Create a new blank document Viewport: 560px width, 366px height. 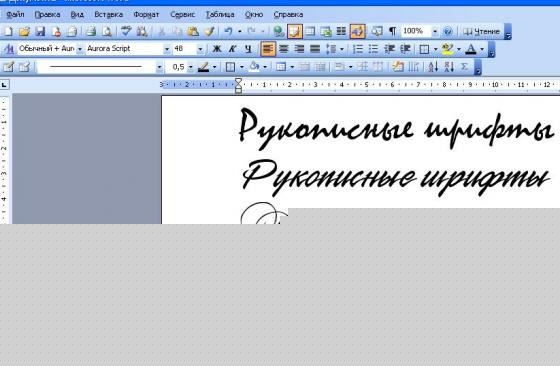pyautogui.click(x=8, y=31)
